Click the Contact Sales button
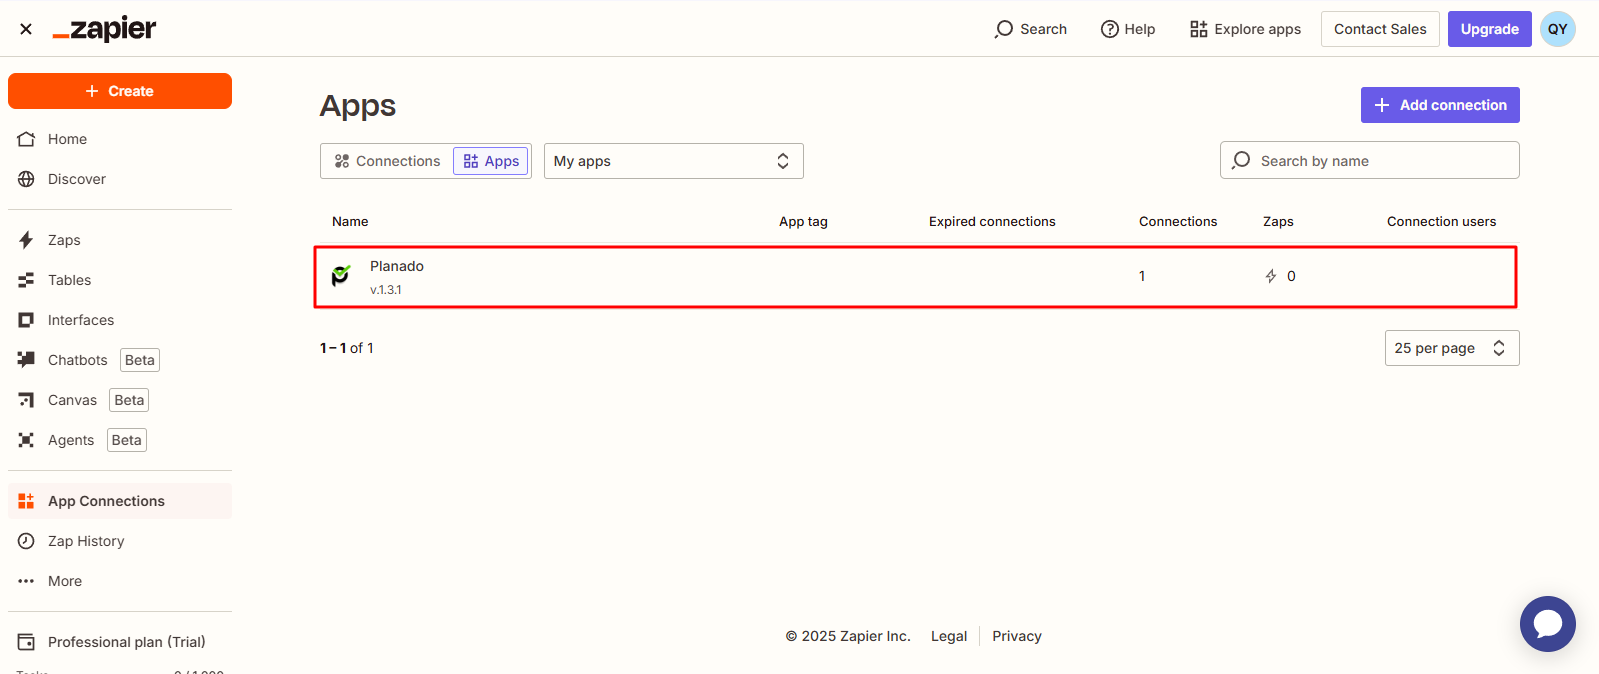This screenshot has height=674, width=1599. click(1380, 29)
